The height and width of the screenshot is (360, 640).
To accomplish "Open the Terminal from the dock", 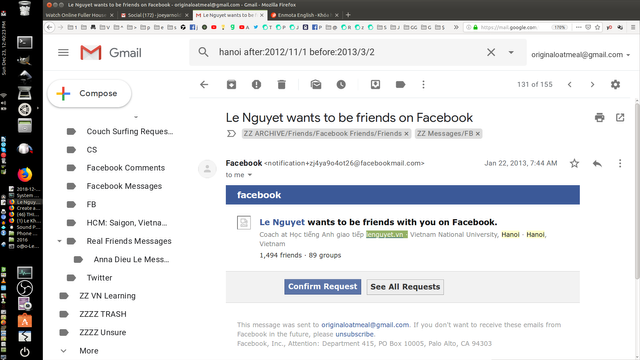I will (24, 42).
